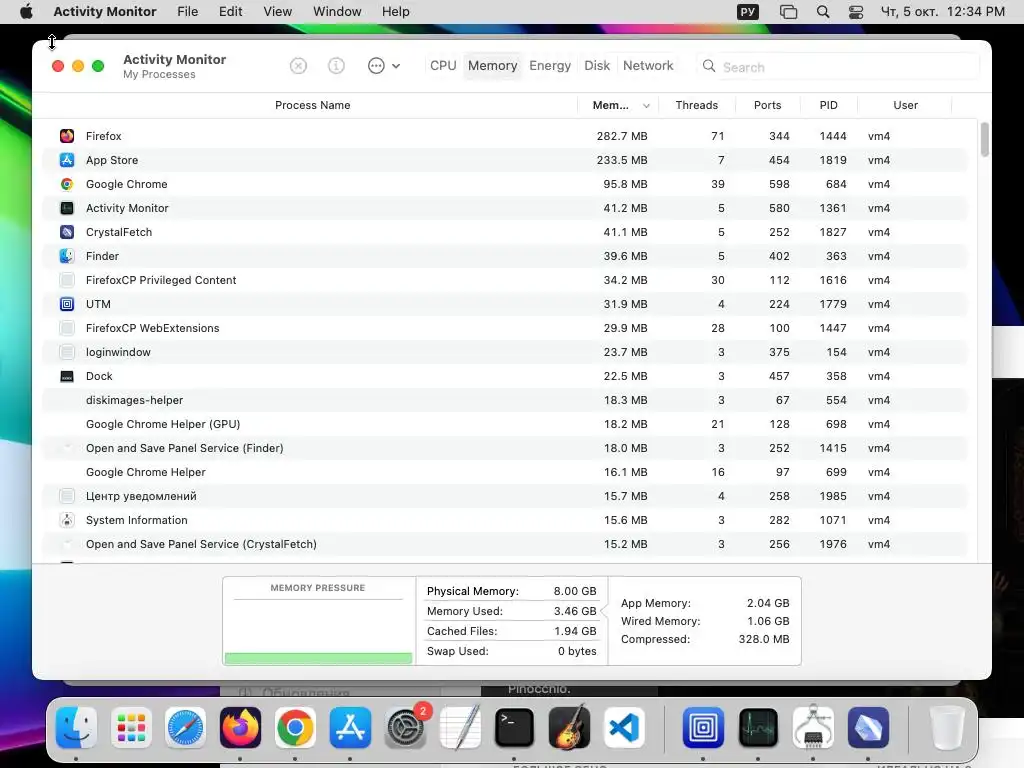Click the Firefox icon in process list

(67, 136)
